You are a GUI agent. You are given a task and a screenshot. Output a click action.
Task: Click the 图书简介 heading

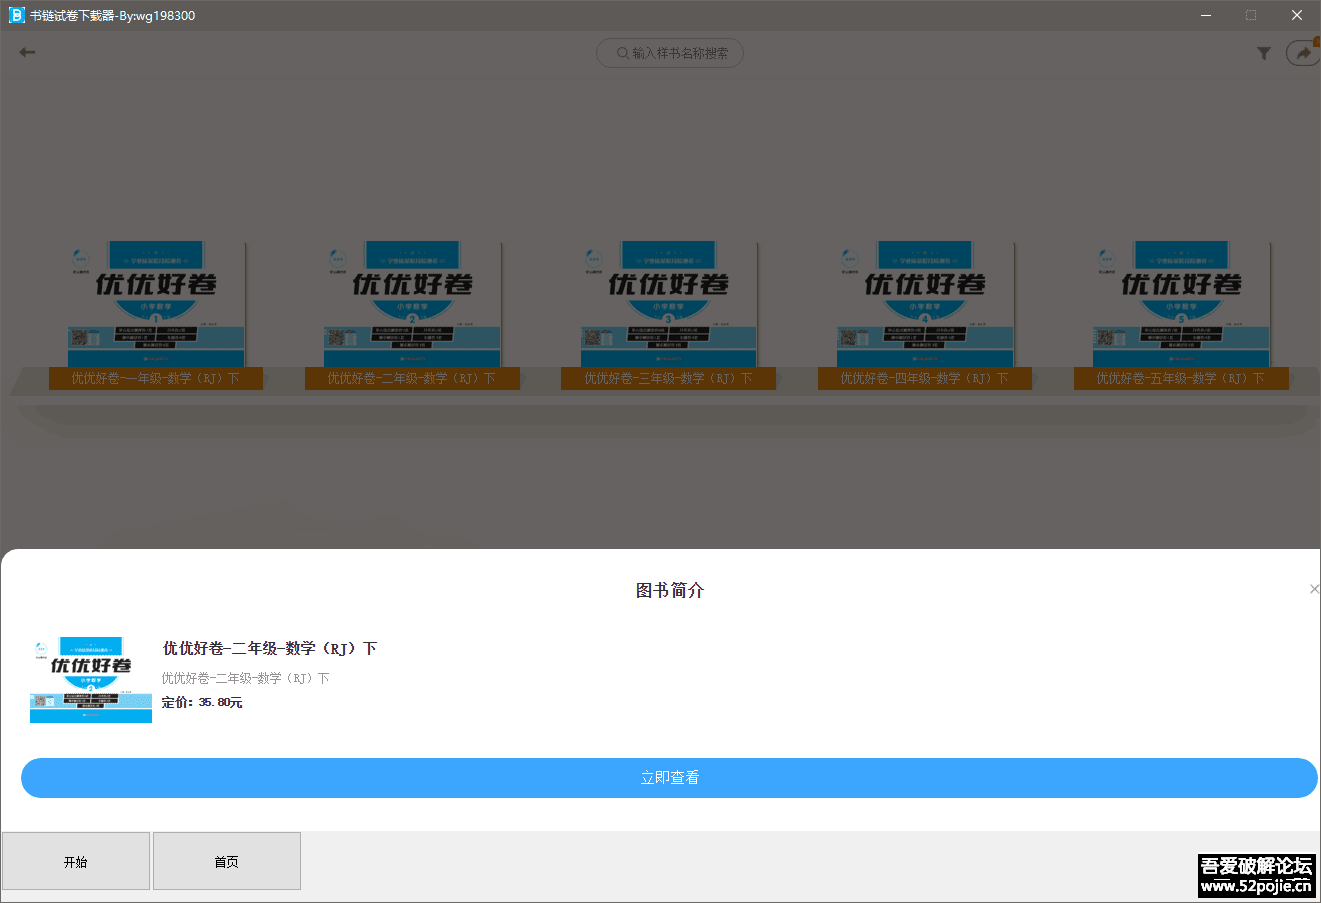click(670, 590)
